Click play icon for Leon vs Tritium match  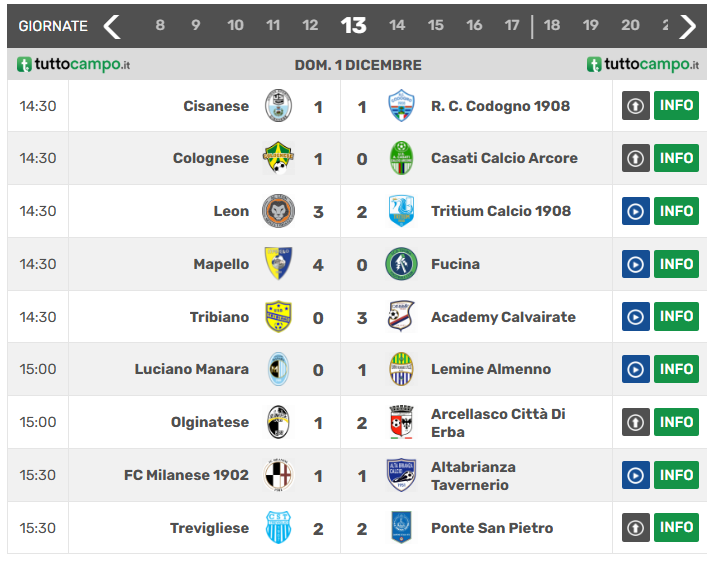click(636, 211)
